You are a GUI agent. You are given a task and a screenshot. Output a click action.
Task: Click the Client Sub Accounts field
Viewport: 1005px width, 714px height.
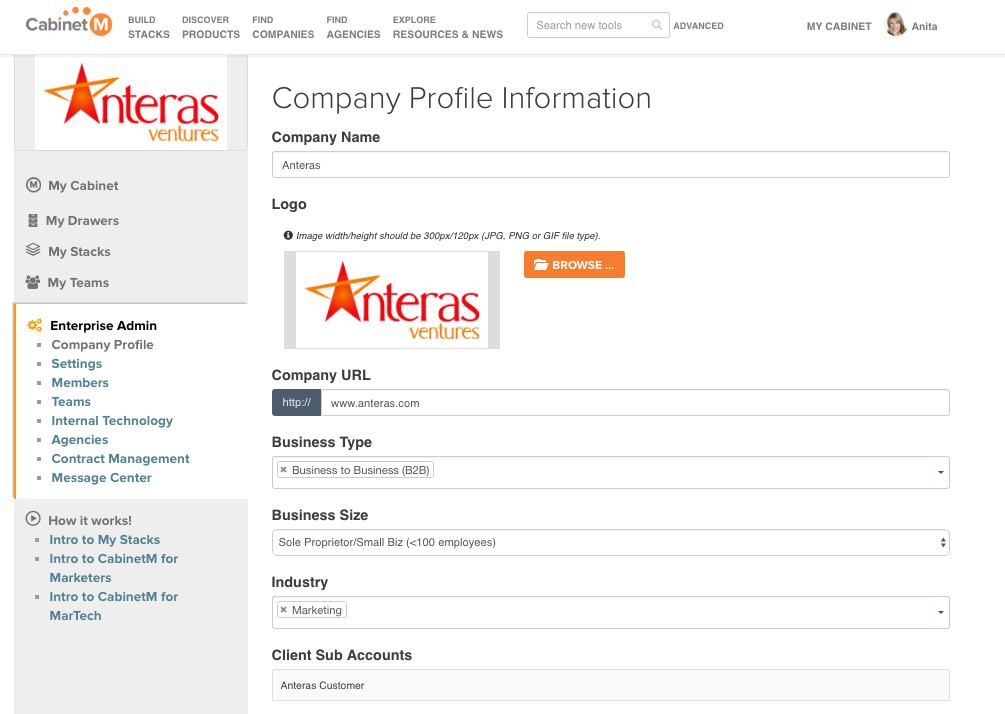(610, 685)
